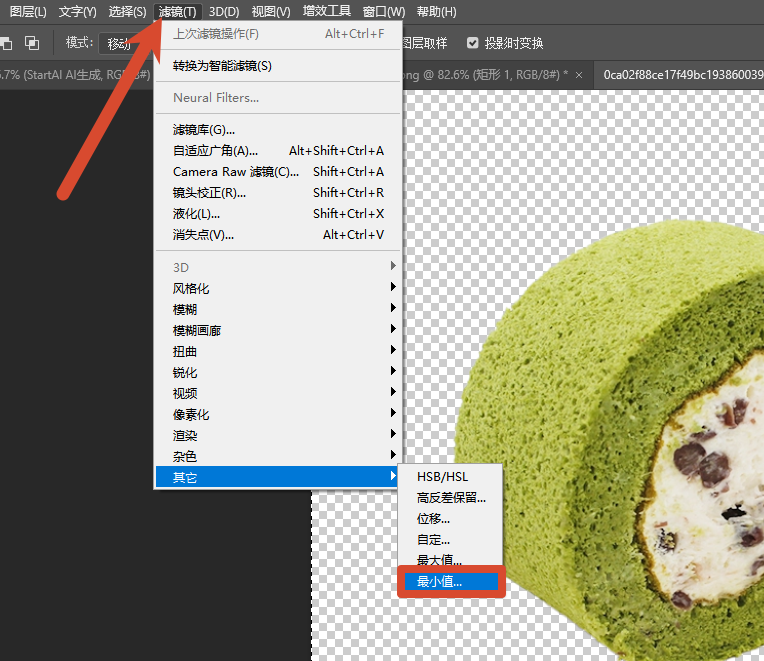Image resolution: width=764 pixels, height=661 pixels.
Task: Click the intersect-with-selection icon in options bar
Action: click(x=32, y=43)
